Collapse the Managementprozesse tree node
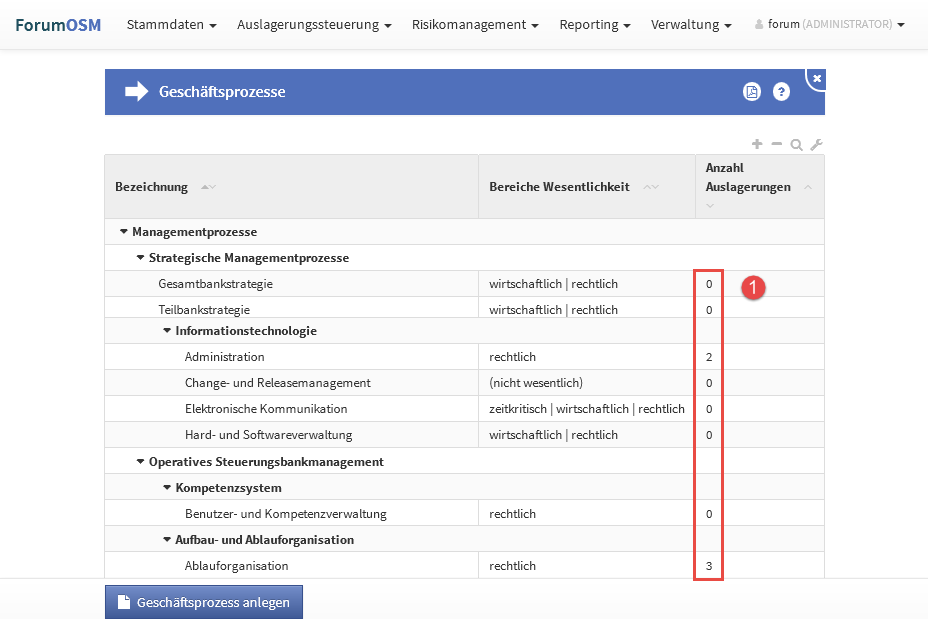This screenshot has width=928, height=630. tap(123, 232)
